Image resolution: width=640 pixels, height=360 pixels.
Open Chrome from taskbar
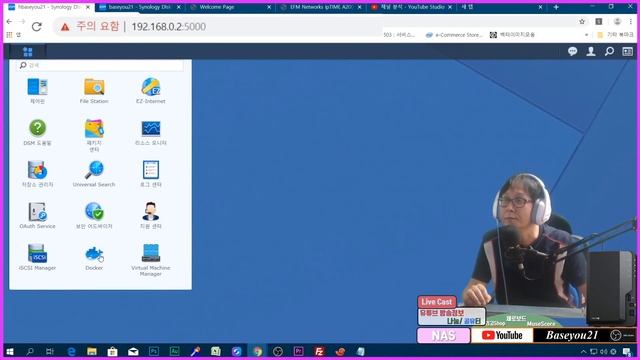257,351
